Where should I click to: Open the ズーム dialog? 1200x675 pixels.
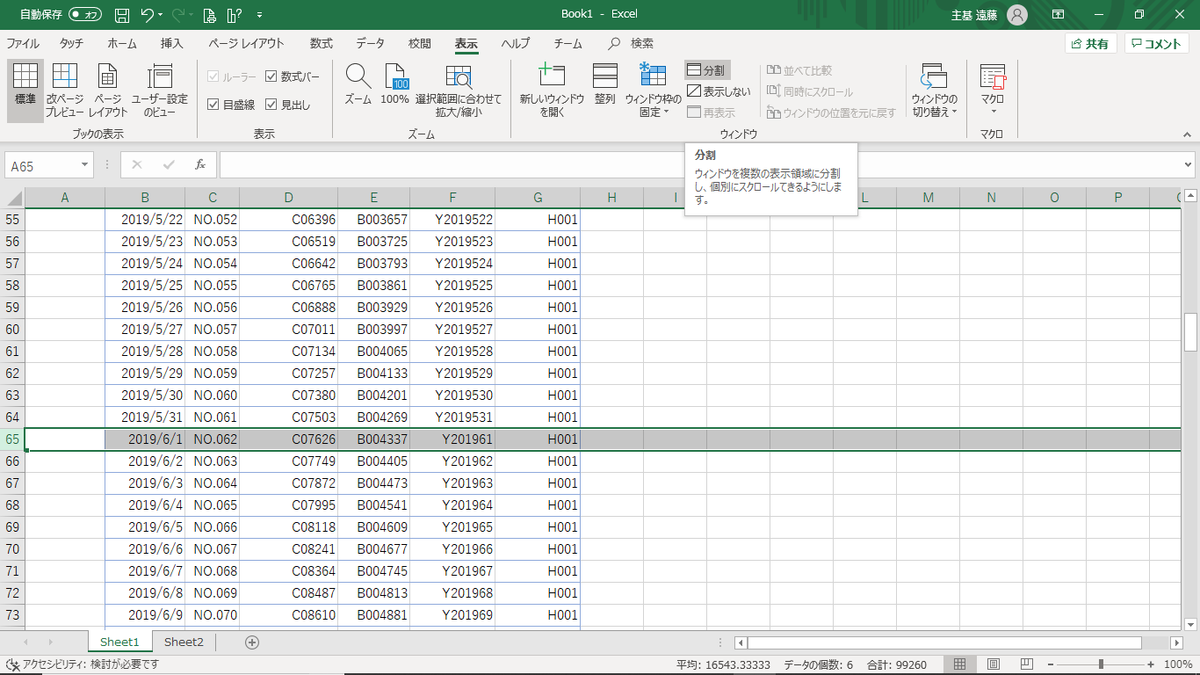(358, 84)
